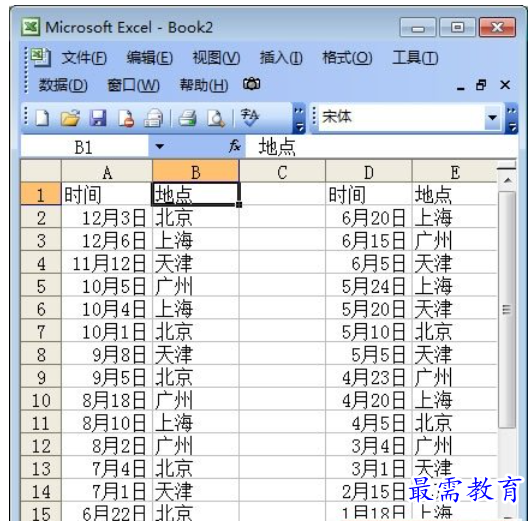Select row 1 header
The image size is (530, 521).
pyautogui.click(x=41, y=194)
